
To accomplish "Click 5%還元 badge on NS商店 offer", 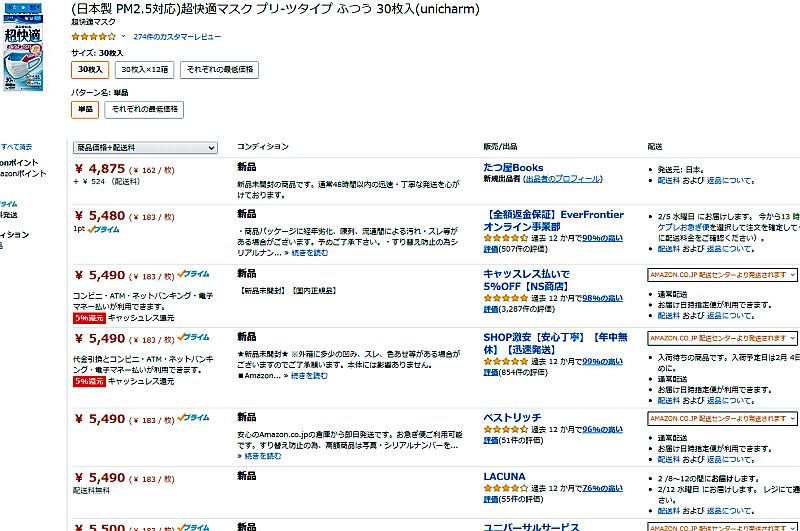I will [89, 318].
